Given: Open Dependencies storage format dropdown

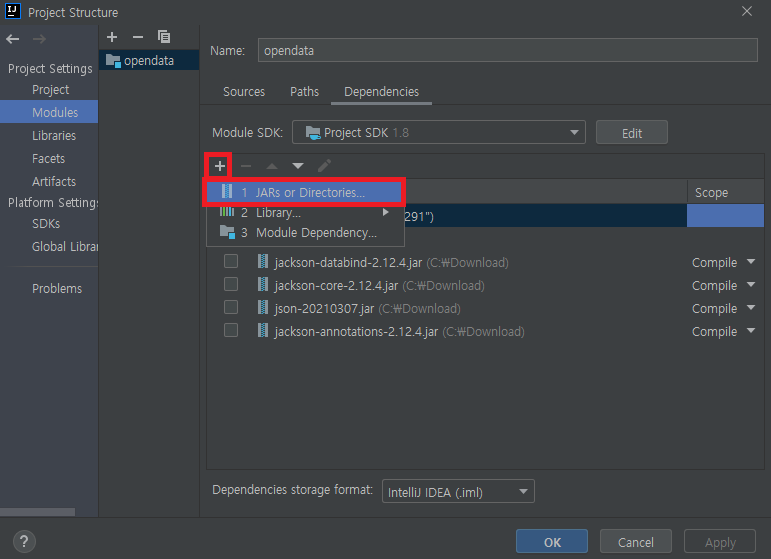Looking at the screenshot, I should tap(458, 491).
